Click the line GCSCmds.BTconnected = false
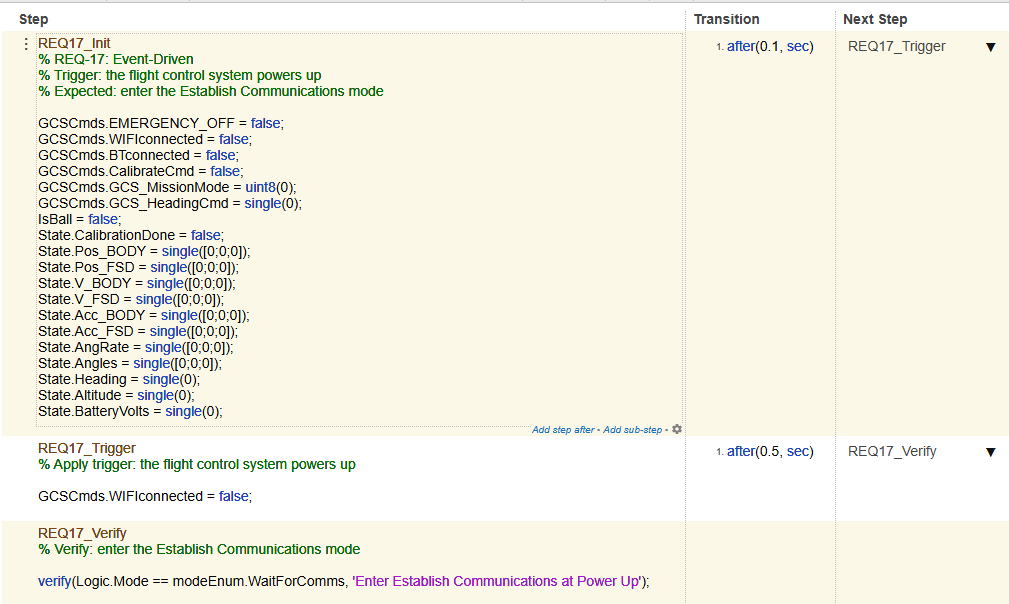The image size is (1009, 604). point(138,156)
